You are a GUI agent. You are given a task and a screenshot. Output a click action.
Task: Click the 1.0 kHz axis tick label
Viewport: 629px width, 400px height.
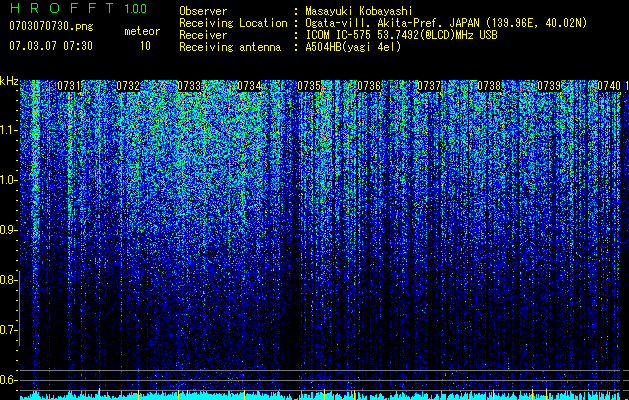click(8, 180)
